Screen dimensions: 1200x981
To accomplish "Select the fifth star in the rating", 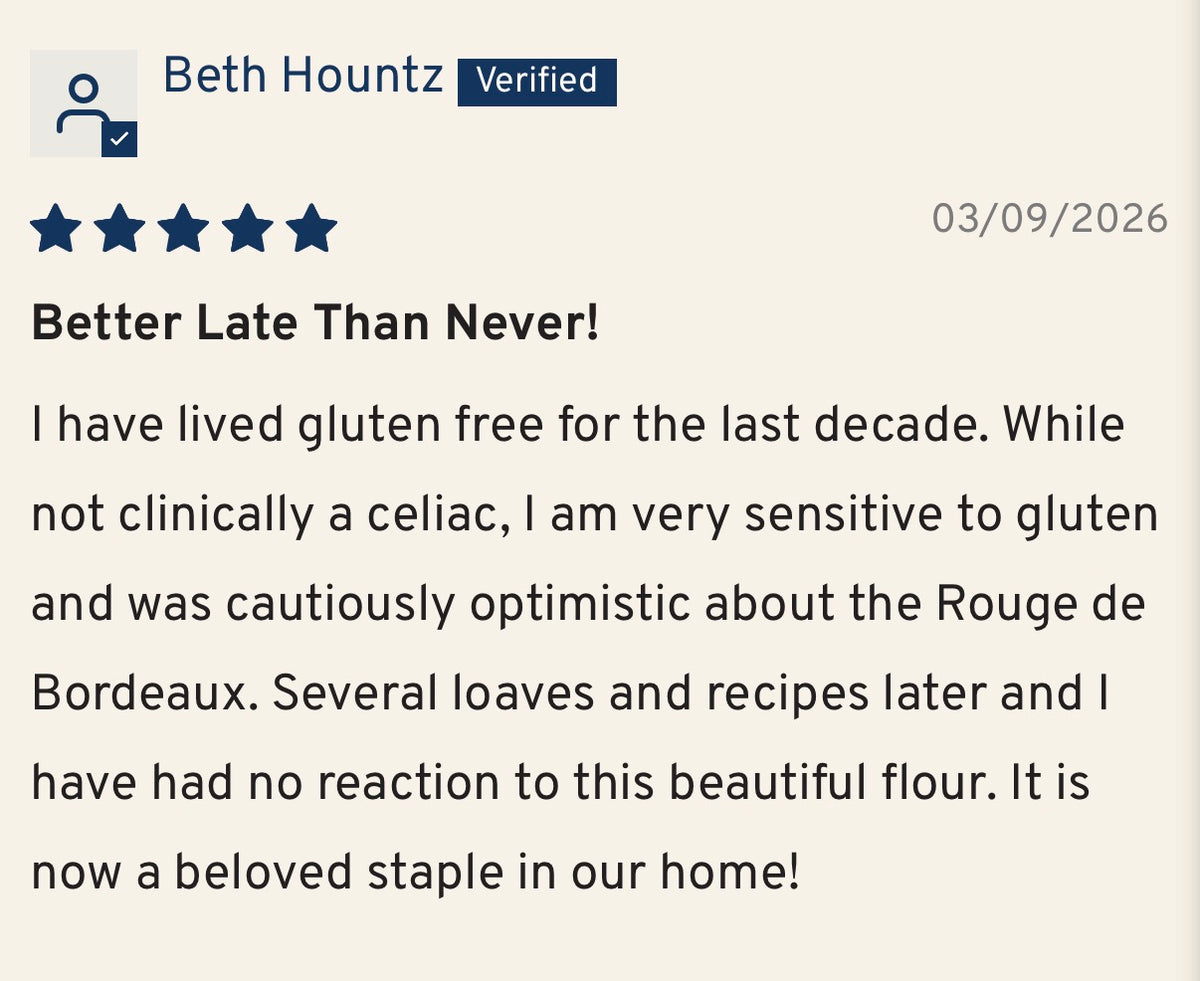I will pos(312,229).
